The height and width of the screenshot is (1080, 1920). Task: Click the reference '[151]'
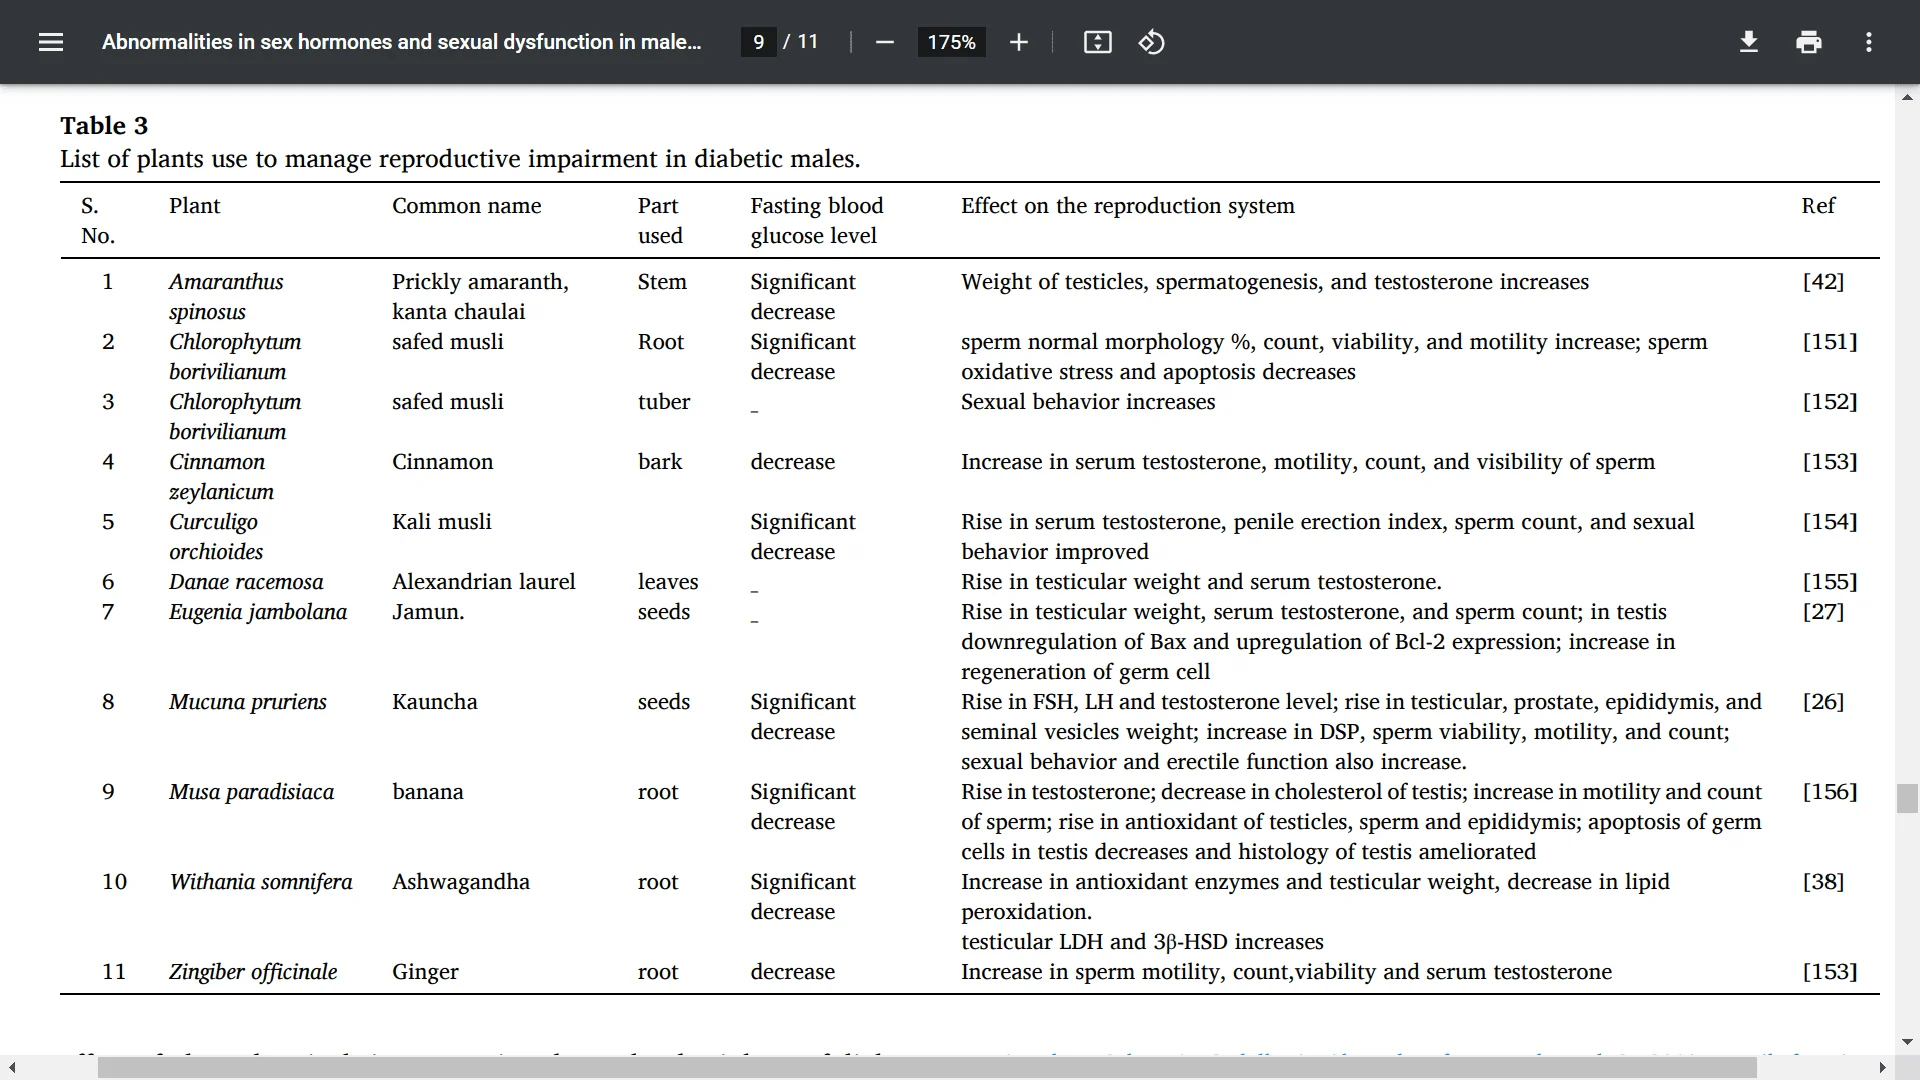pyautogui.click(x=1830, y=341)
